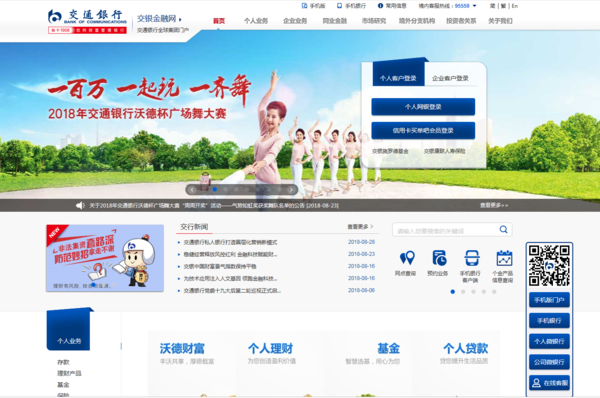Click the 个人微银行 side button
The image size is (600, 398).
[x=549, y=341]
